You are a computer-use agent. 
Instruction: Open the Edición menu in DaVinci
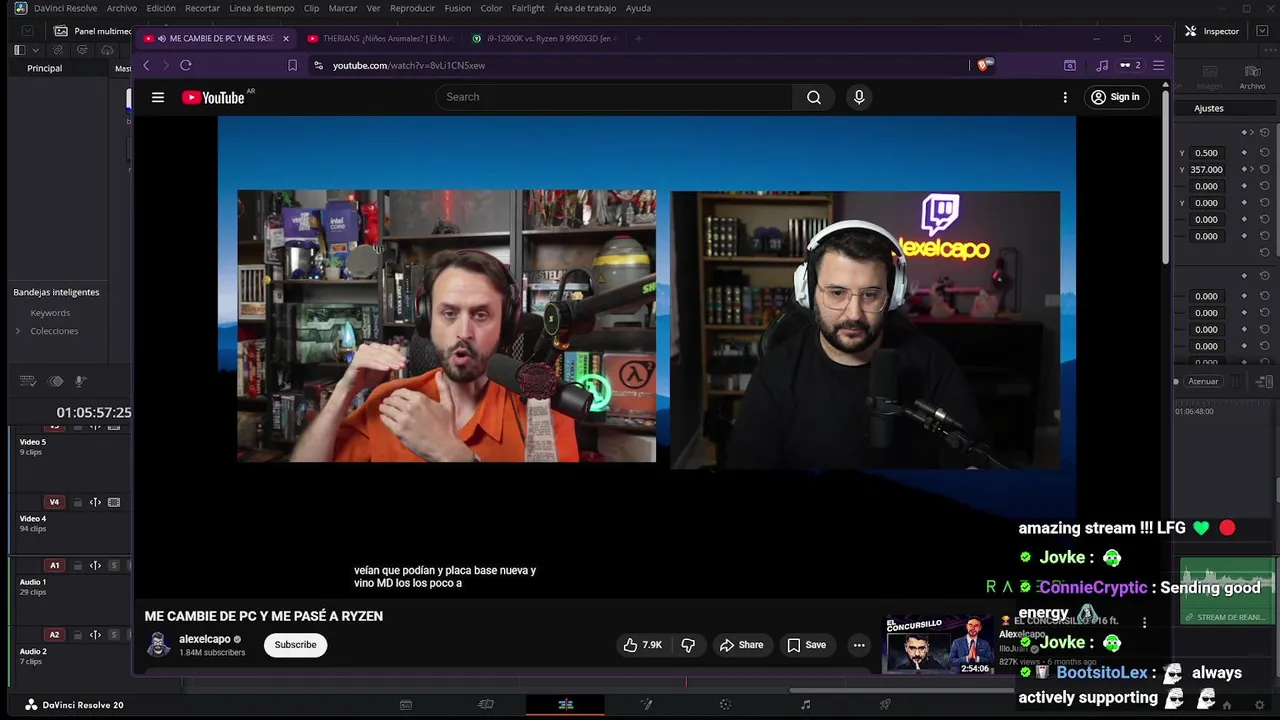161,8
